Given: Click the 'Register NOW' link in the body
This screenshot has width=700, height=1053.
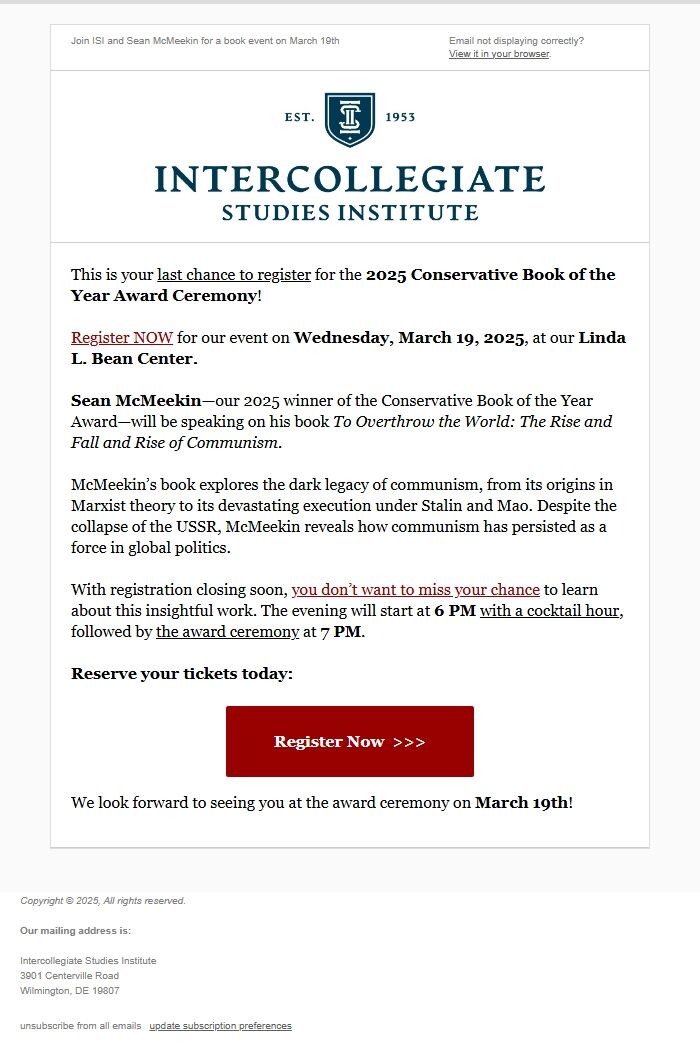Looking at the screenshot, I should 120,337.
